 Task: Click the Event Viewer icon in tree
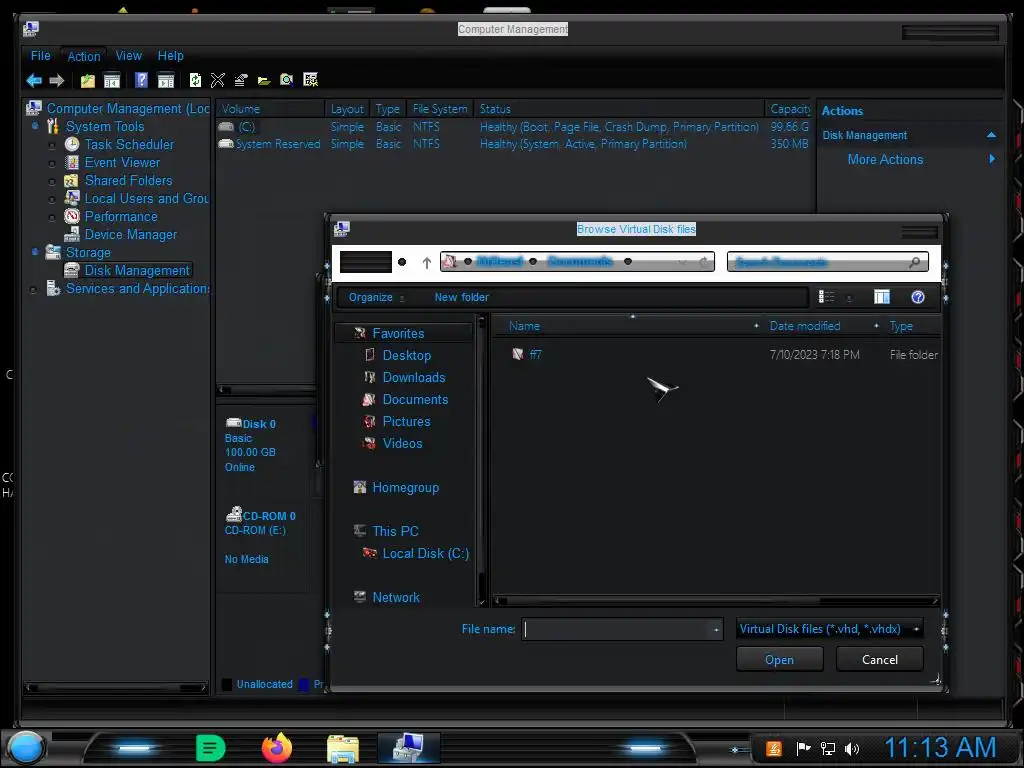coord(72,163)
